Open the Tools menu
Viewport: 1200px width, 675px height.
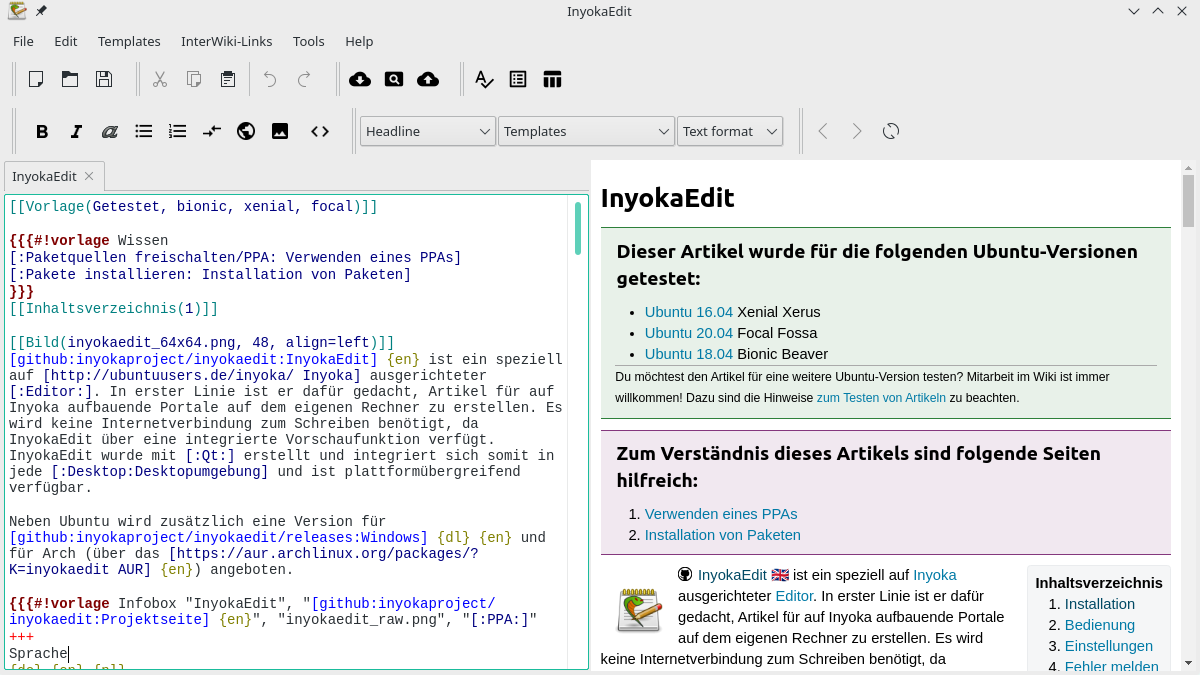pos(309,41)
